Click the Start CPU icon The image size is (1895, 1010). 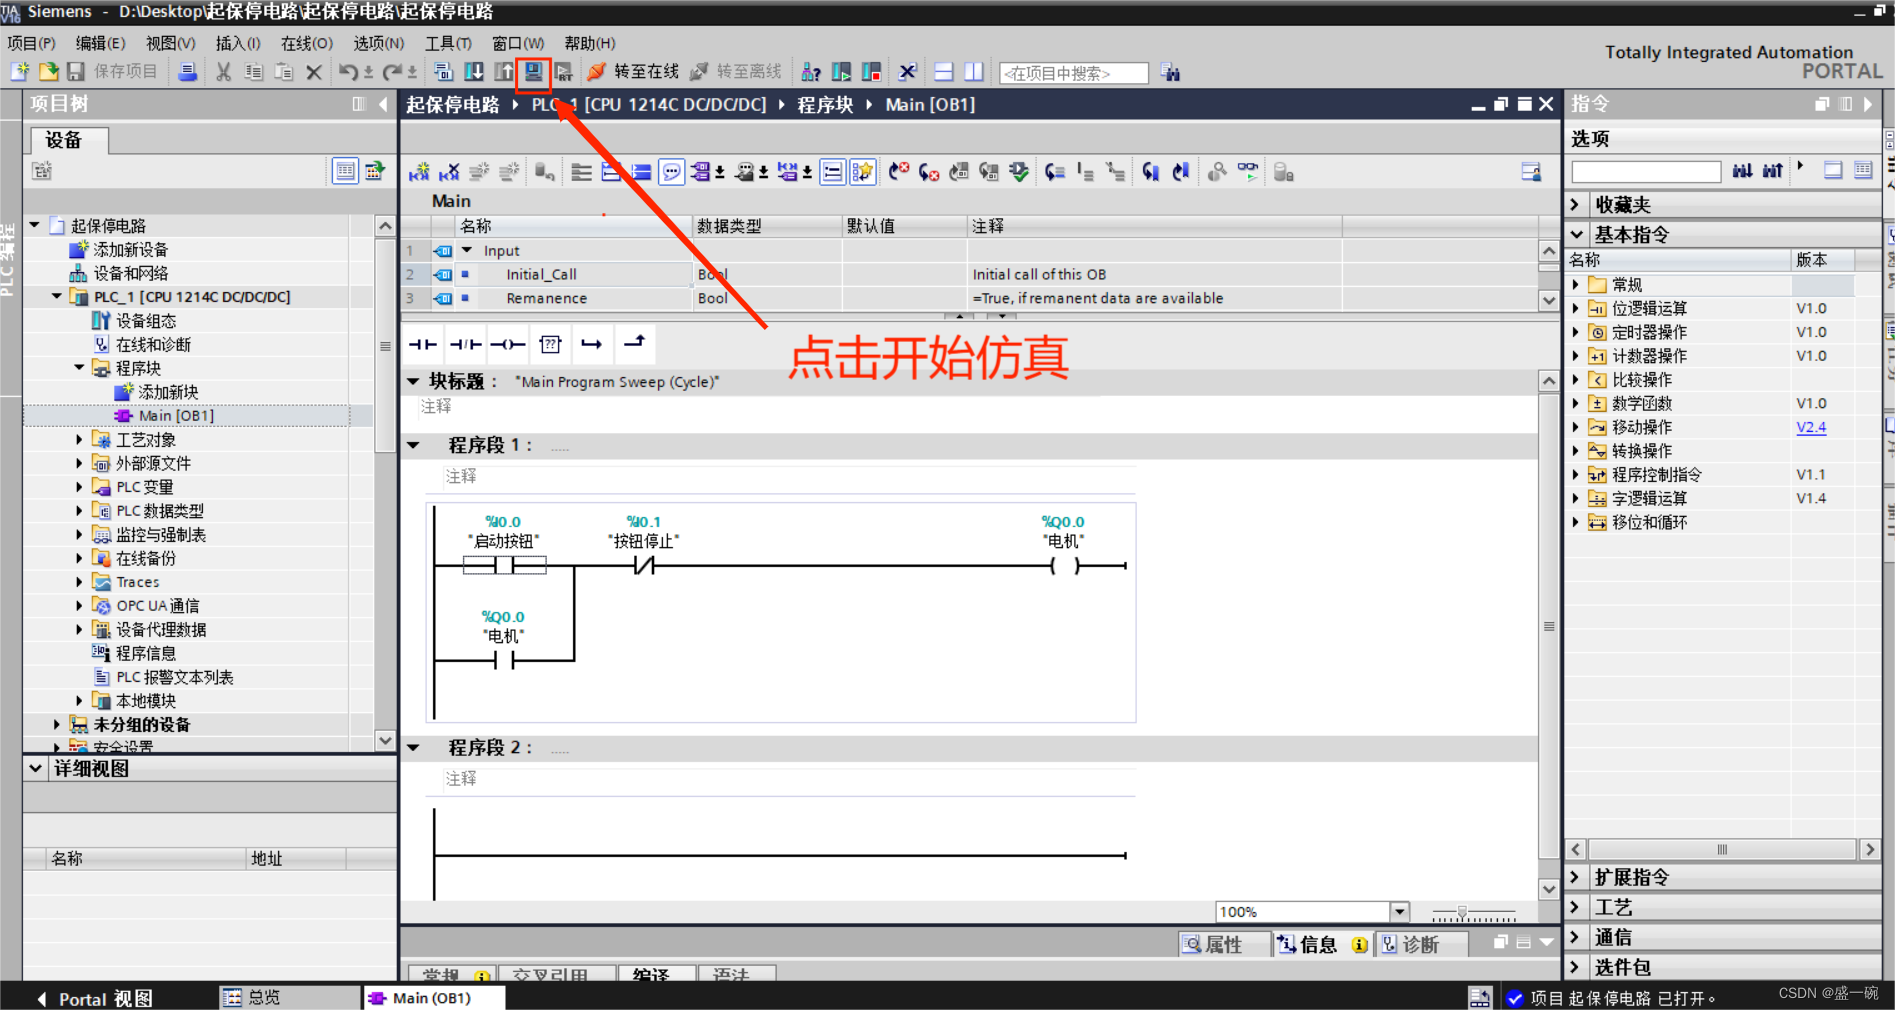coord(841,72)
